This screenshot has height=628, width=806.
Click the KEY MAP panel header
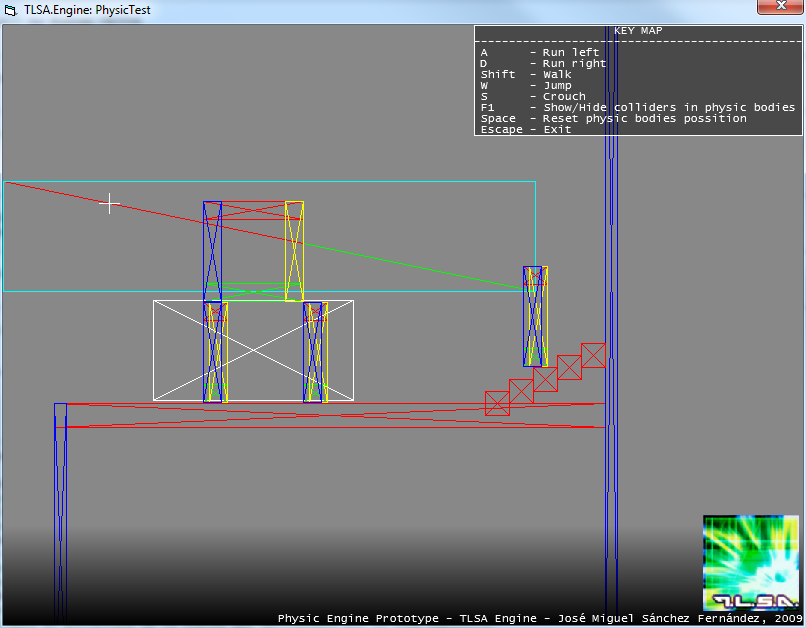pyautogui.click(x=637, y=31)
